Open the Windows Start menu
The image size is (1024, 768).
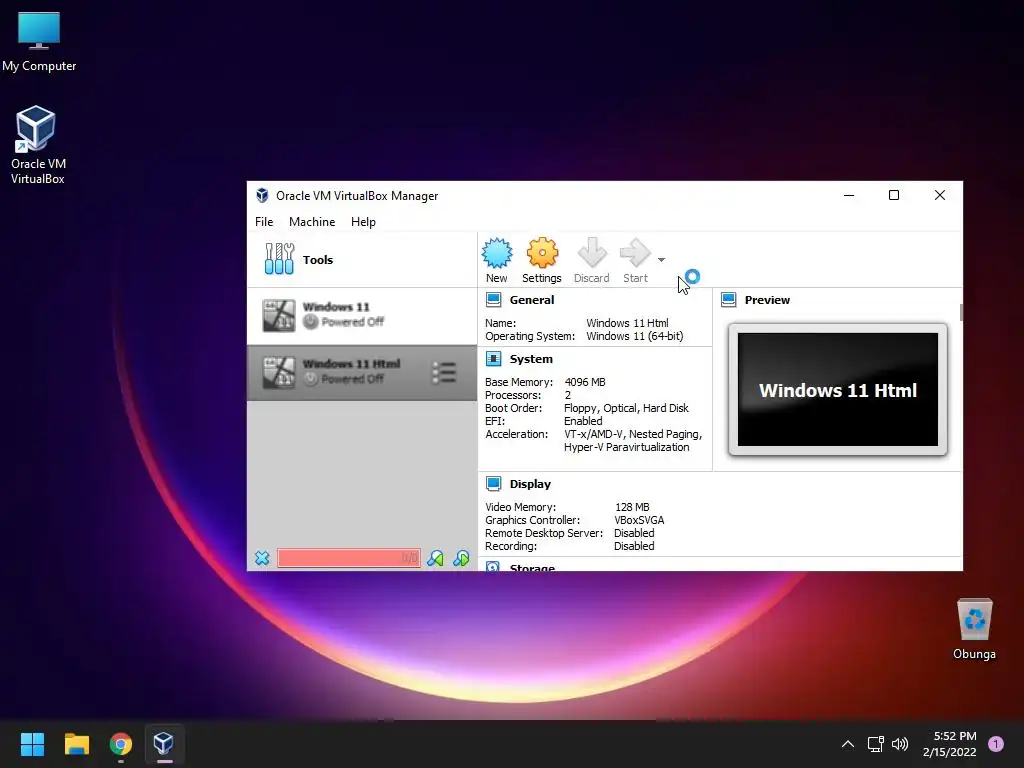32,744
